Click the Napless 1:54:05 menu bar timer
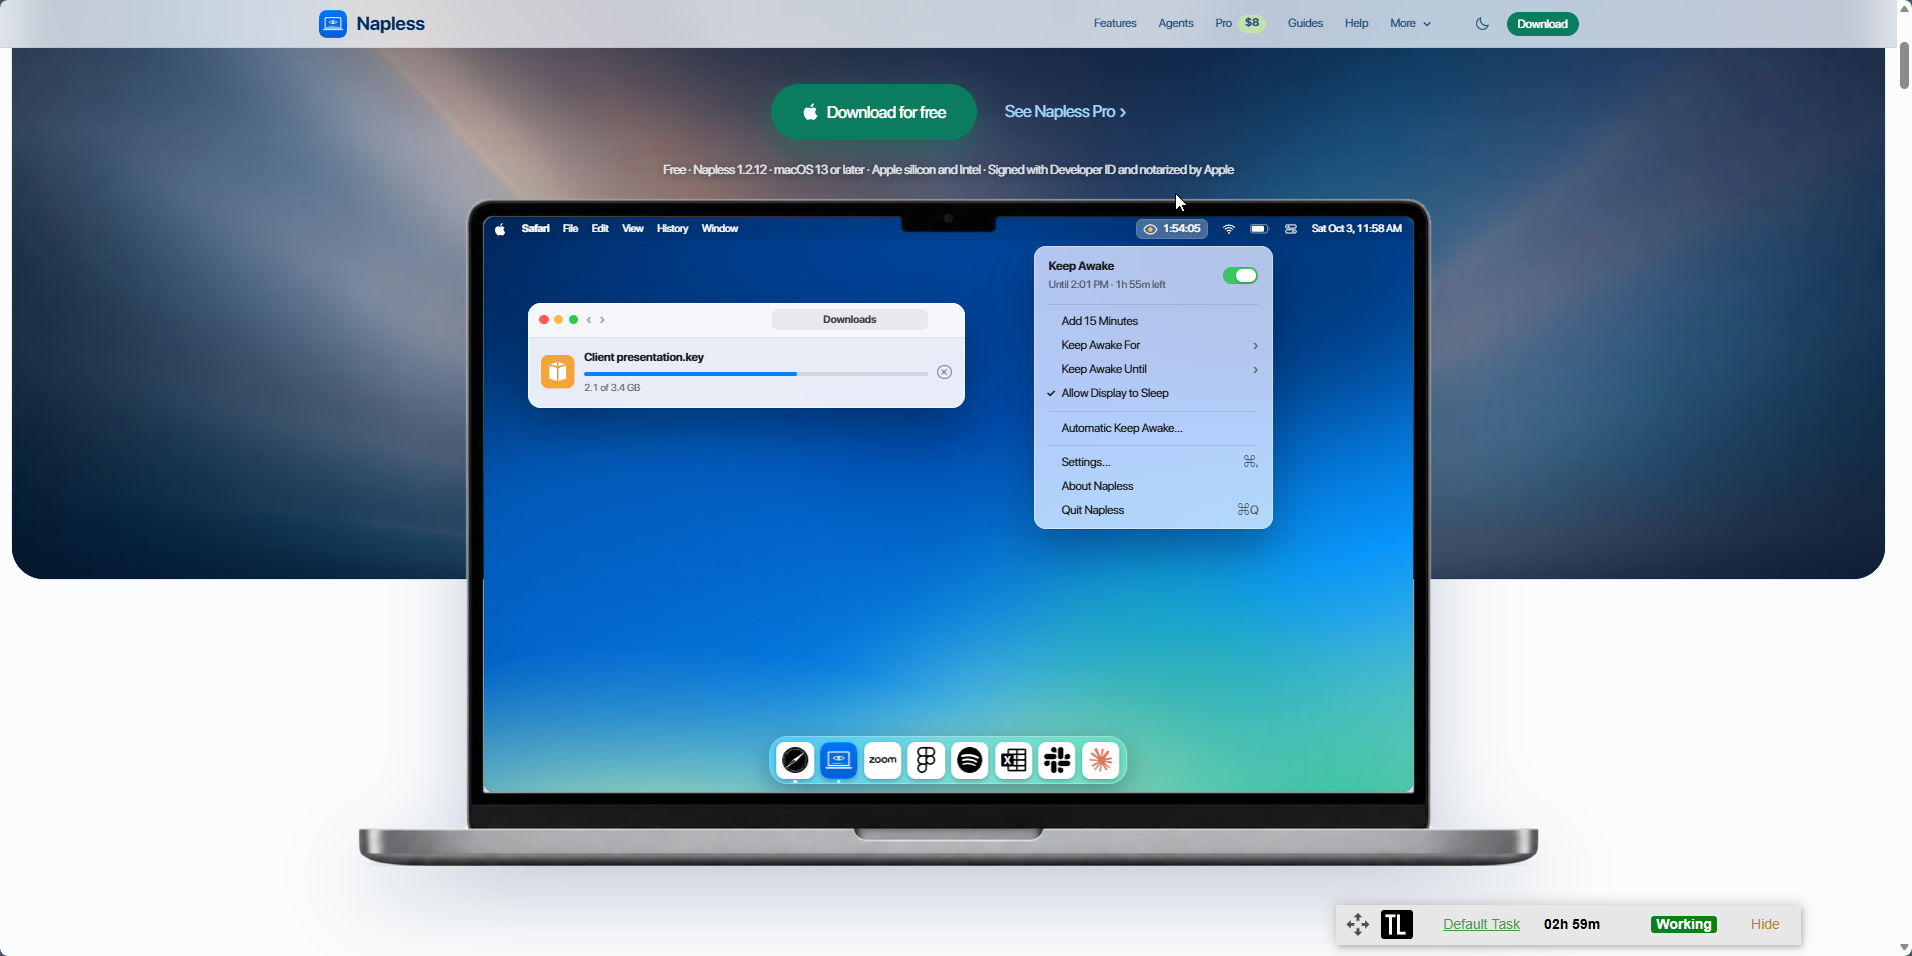 coord(1172,229)
